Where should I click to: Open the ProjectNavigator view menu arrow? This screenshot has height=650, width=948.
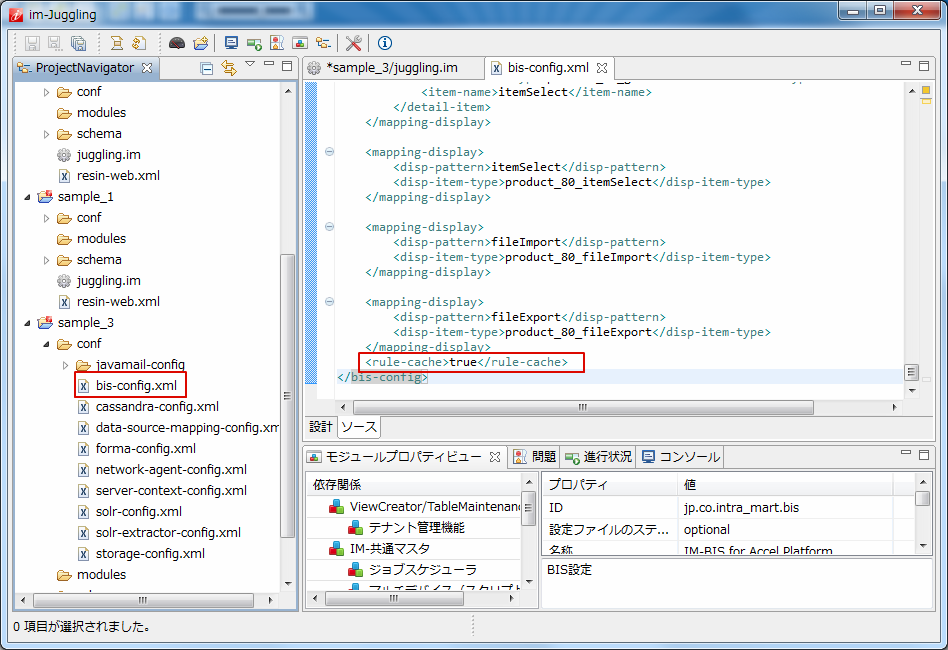[x=250, y=66]
